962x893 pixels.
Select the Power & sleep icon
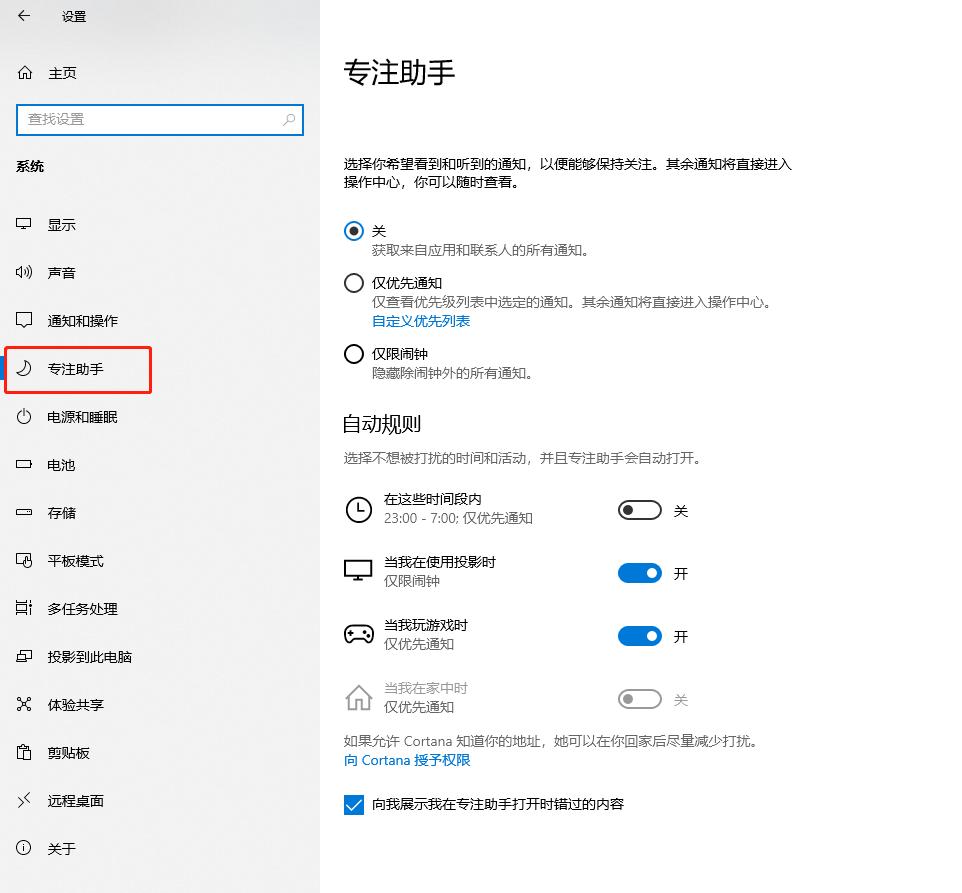coord(23,416)
